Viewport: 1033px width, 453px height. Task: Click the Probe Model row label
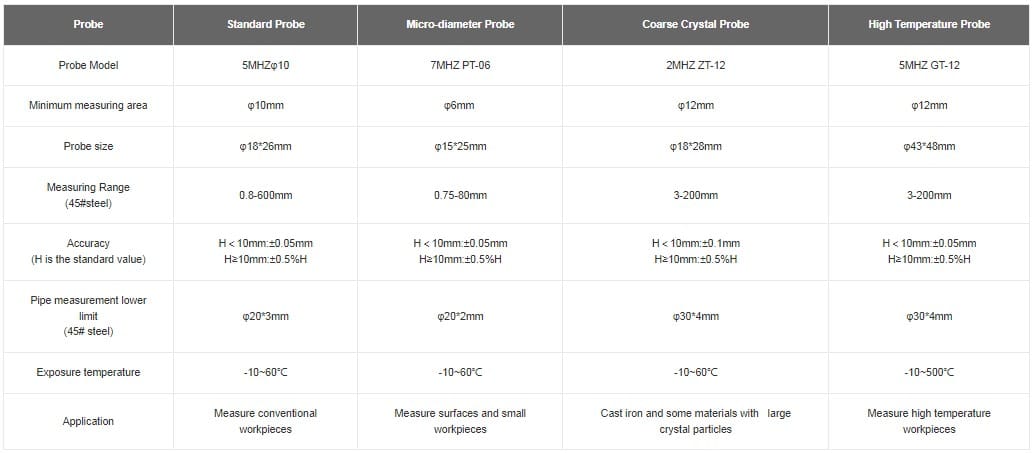click(x=88, y=65)
